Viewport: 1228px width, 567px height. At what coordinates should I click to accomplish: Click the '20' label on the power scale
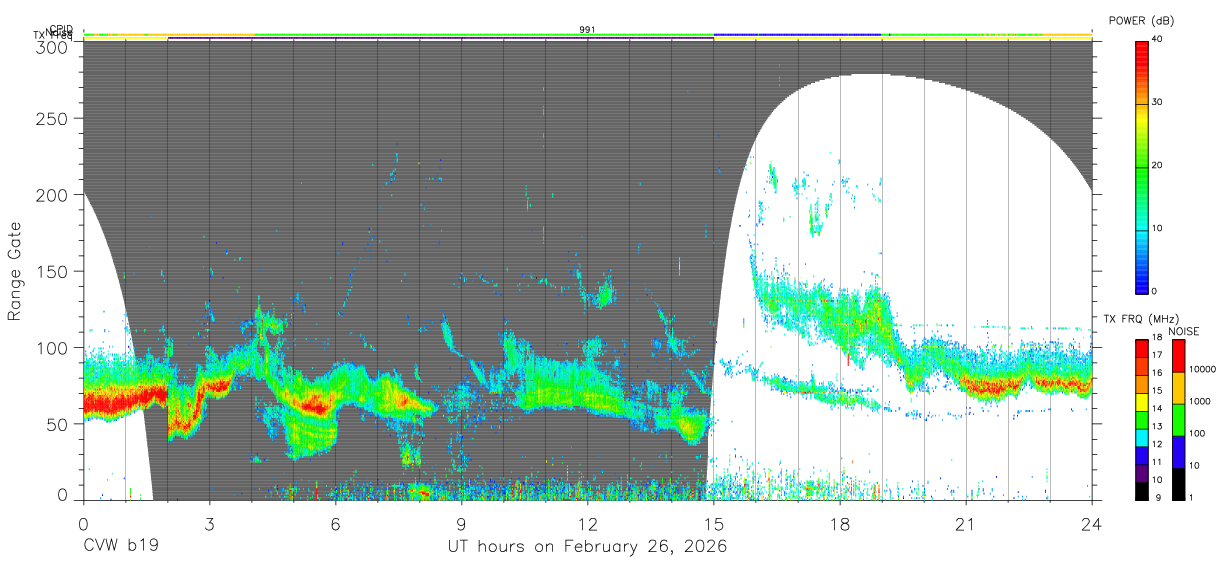pos(1158,165)
